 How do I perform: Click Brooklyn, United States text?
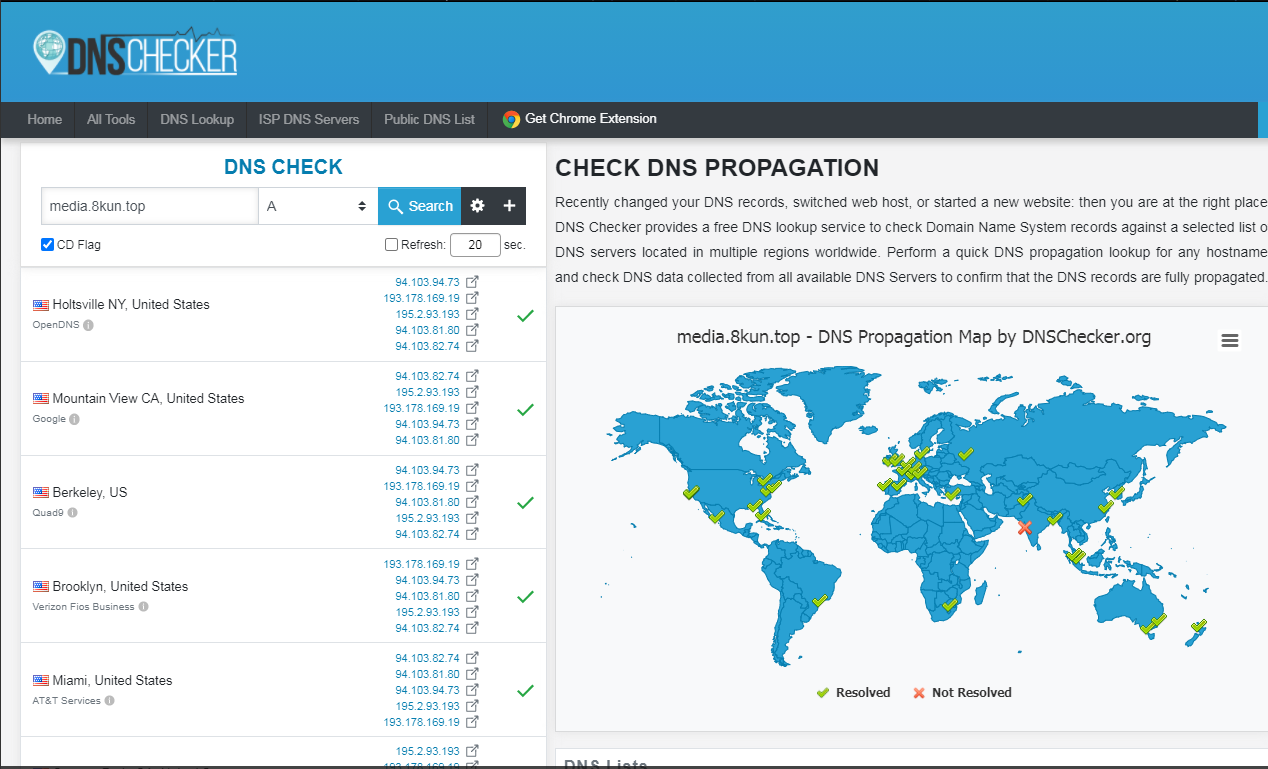click(120, 586)
